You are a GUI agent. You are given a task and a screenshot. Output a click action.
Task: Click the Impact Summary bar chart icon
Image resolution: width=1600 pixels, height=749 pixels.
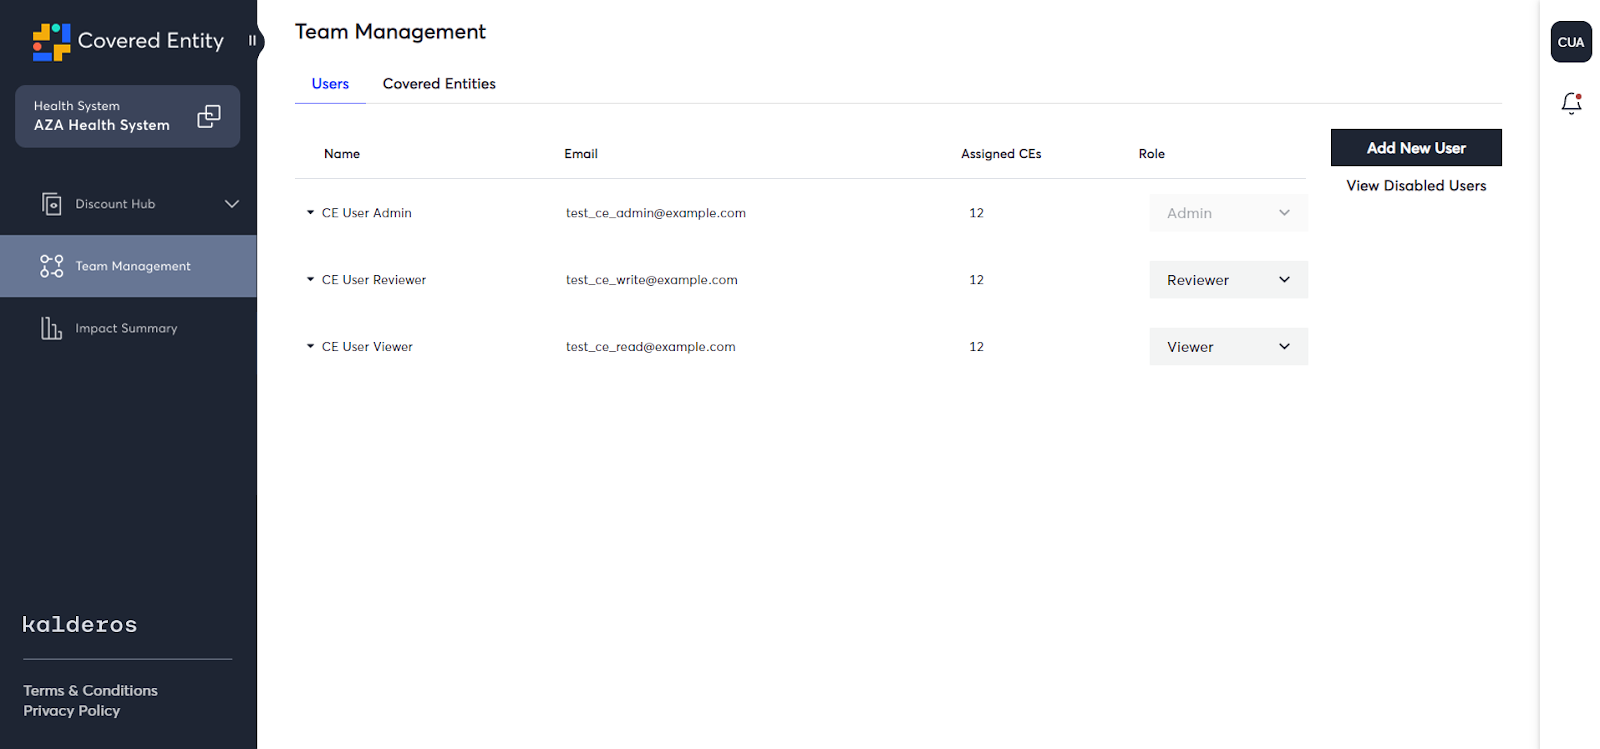point(51,328)
